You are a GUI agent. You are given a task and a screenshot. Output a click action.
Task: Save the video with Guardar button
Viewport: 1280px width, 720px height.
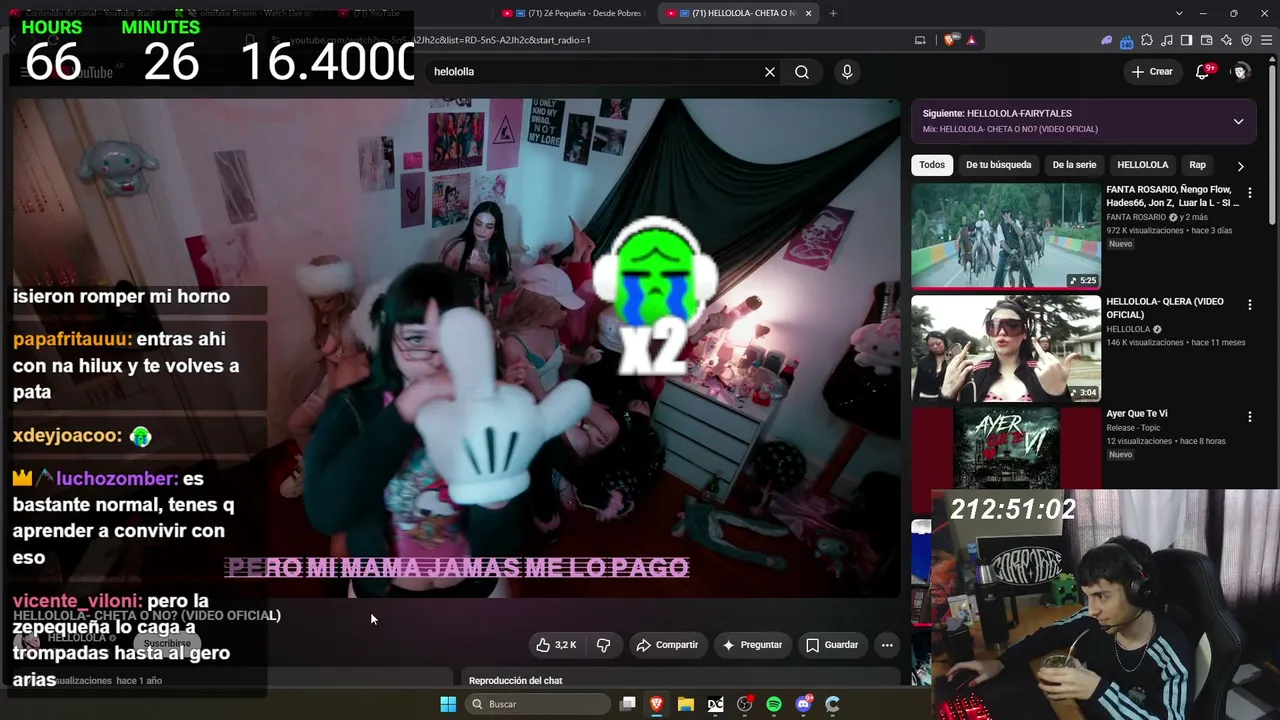point(832,645)
